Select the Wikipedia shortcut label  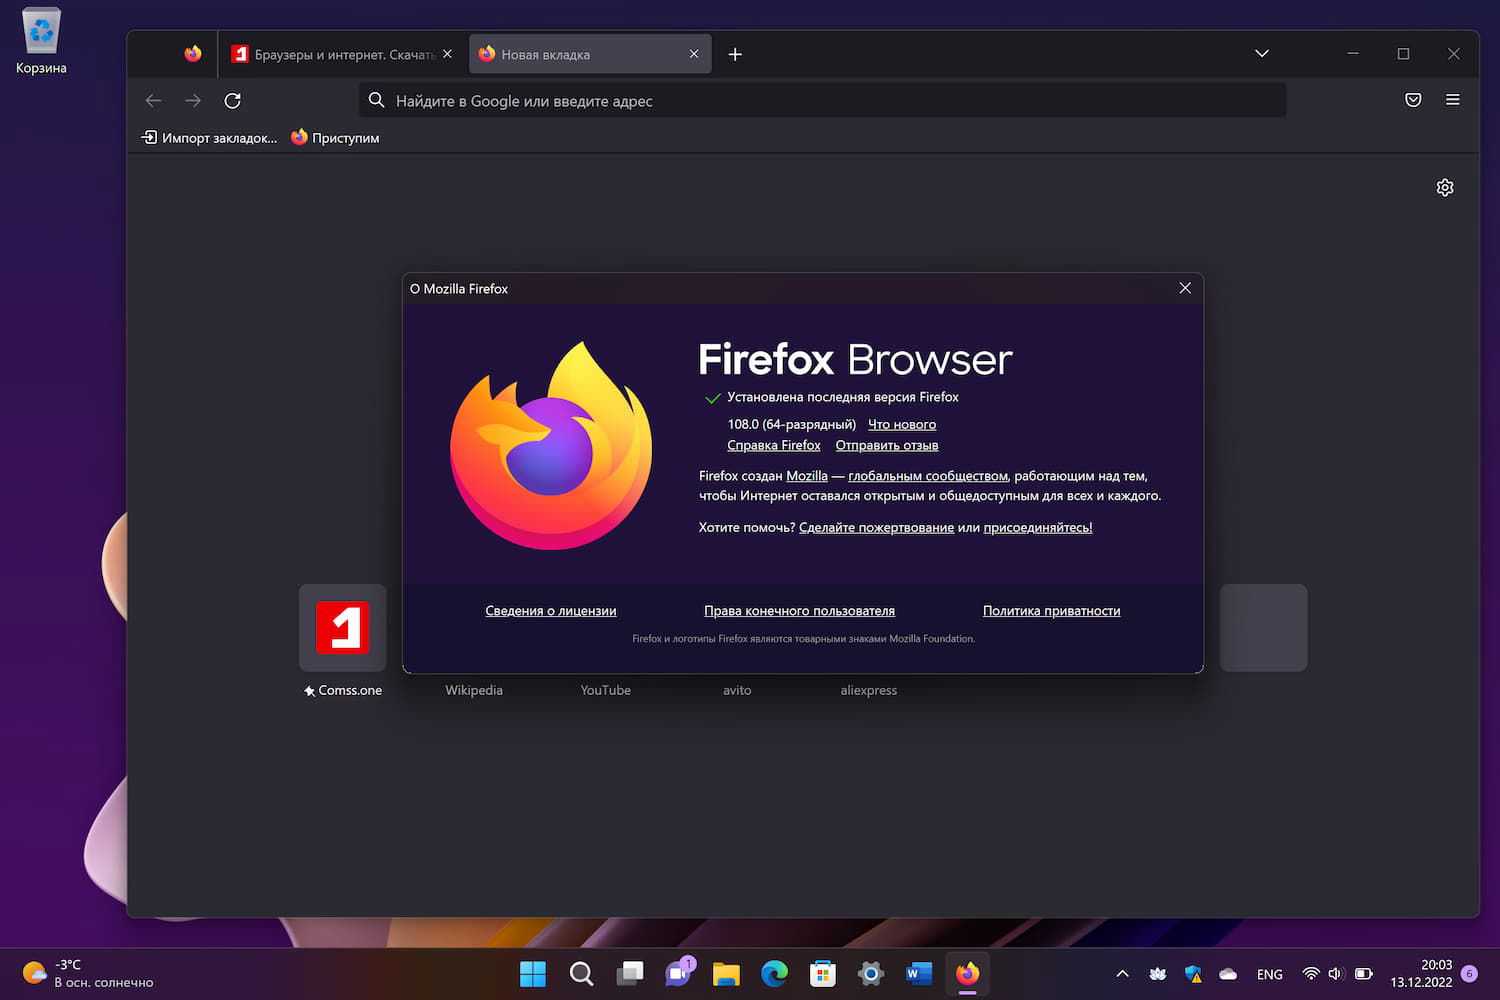tap(474, 690)
